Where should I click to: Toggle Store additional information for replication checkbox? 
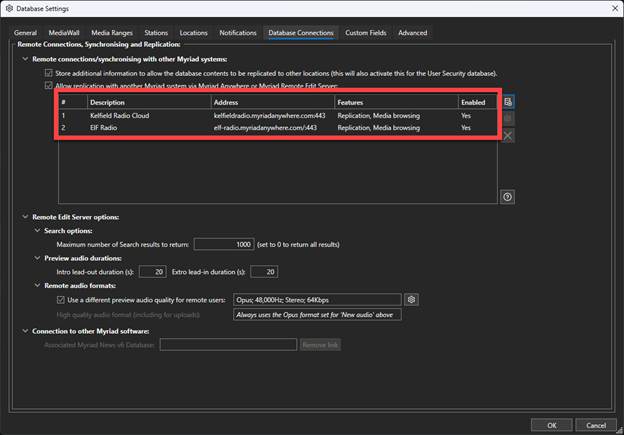(x=49, y=73)
